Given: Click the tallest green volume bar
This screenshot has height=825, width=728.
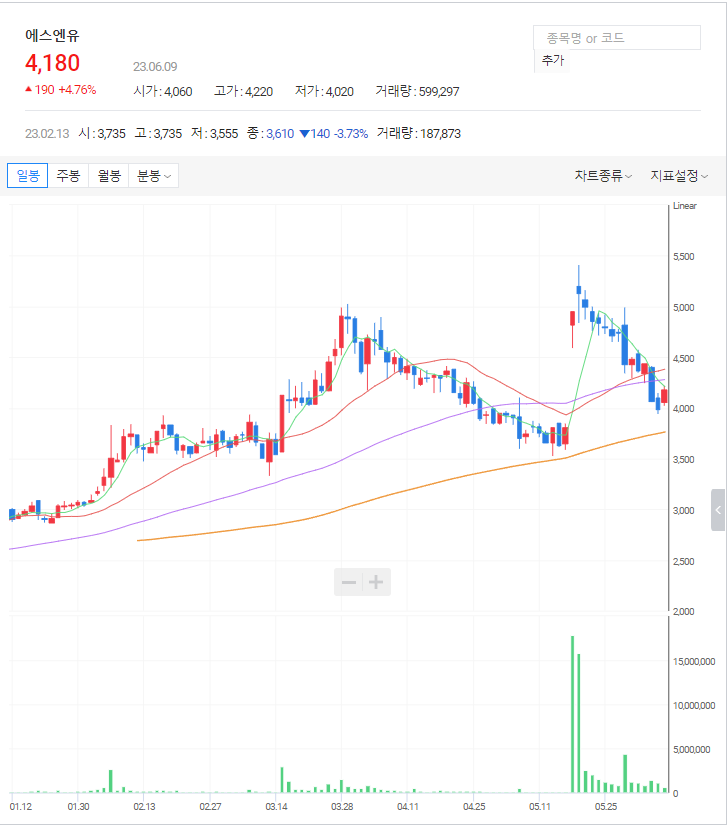Looking at the screenshot, I should click(x=572, y=714).
